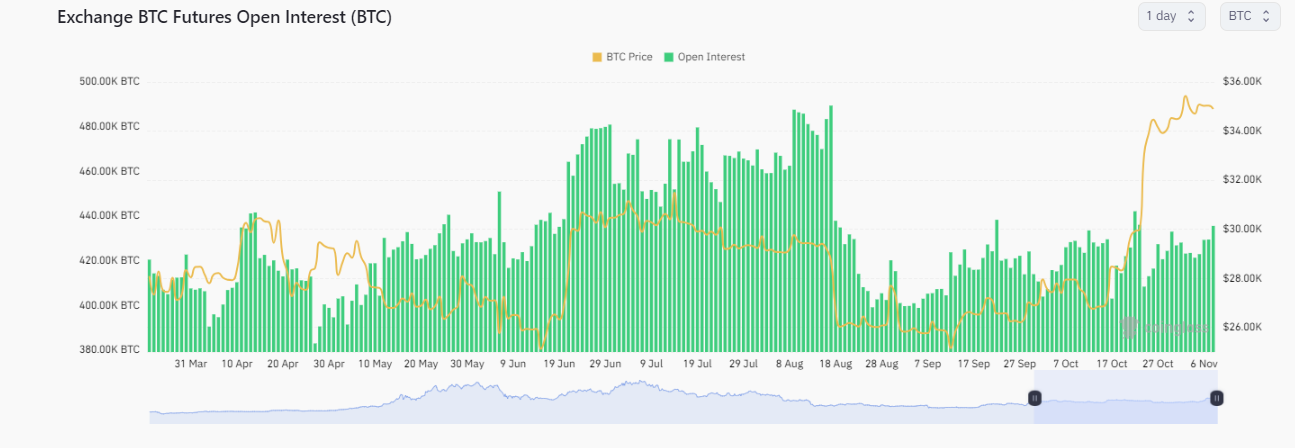Click the up-down chevron beside '1 day'

tap(1191, 16)
